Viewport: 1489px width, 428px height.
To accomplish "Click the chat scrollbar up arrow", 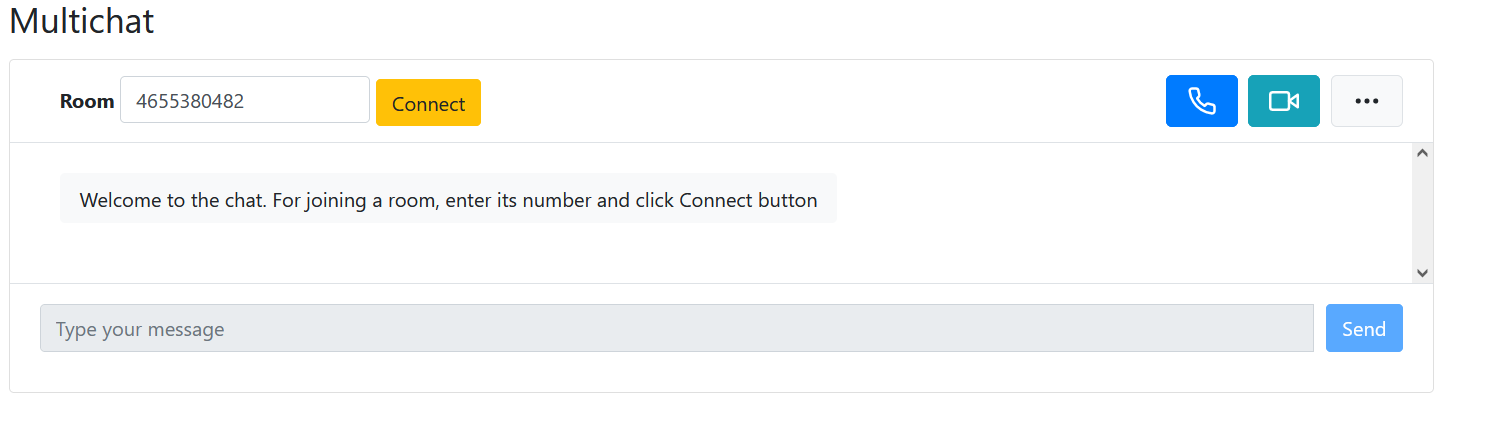I will click(x=1423, y=153).
